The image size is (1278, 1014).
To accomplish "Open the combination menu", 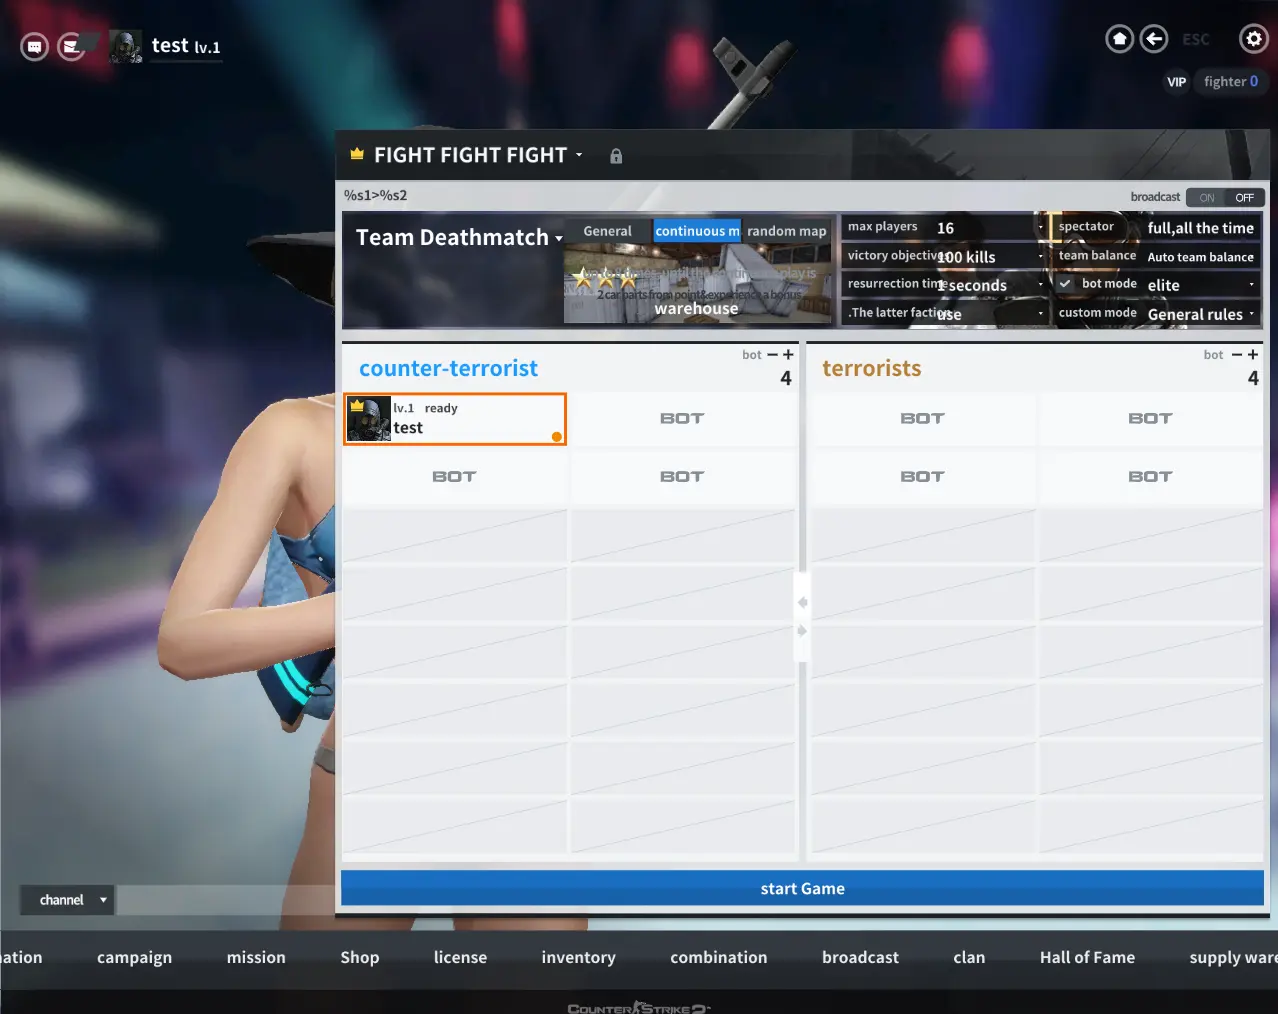I will pyautogui.click(x=719, y=958).
